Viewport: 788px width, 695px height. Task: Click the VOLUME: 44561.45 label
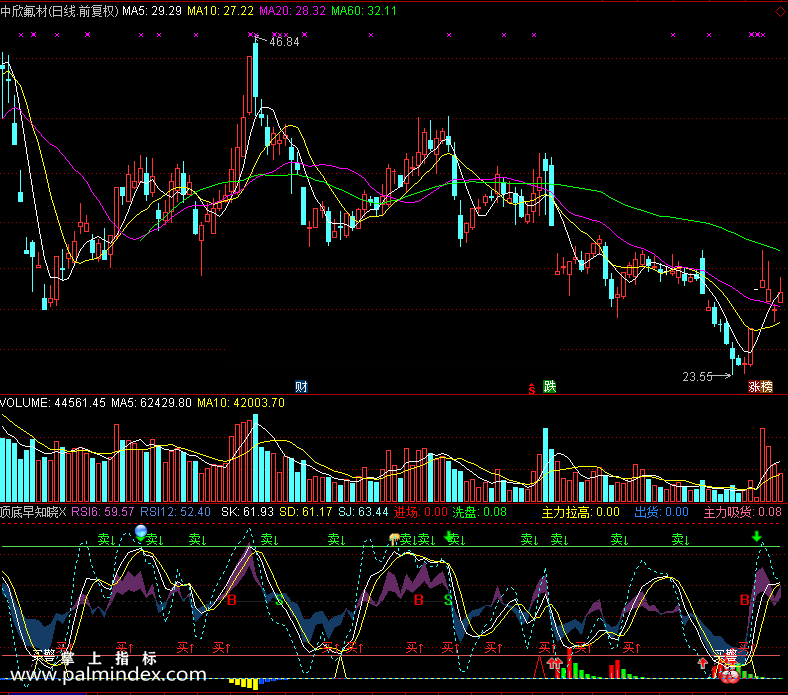point(53,403)
